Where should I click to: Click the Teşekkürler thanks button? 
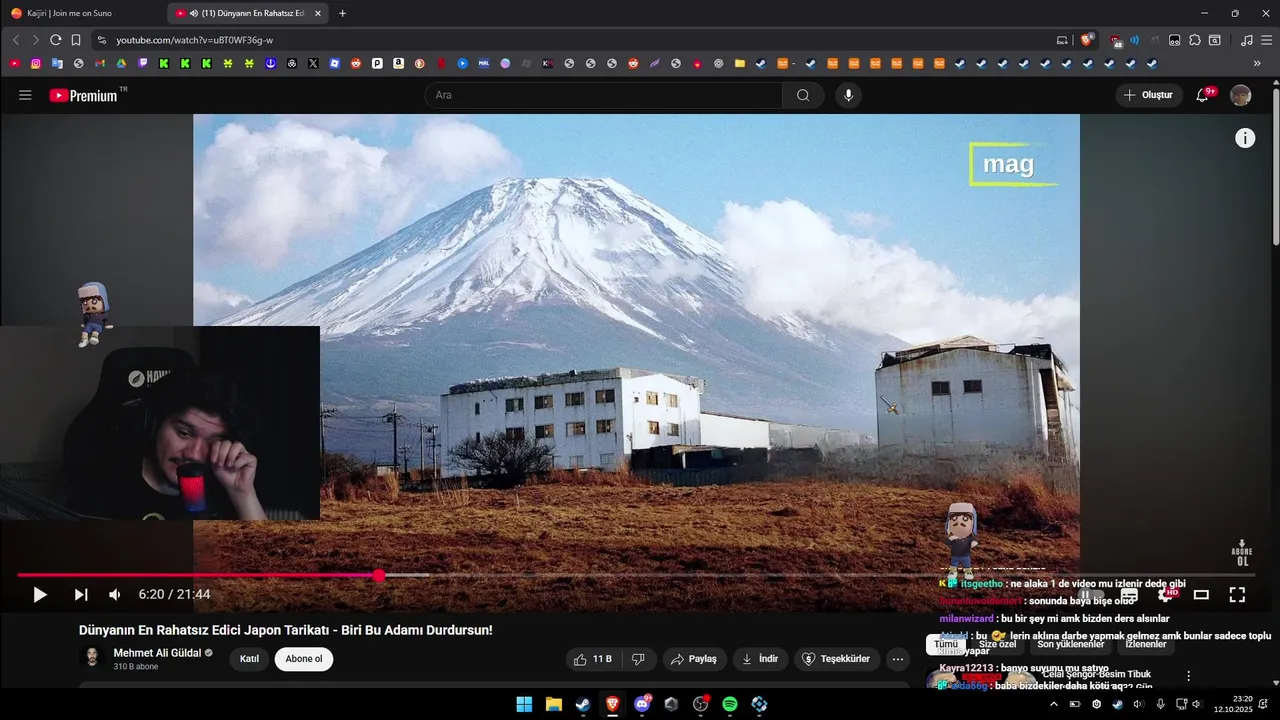(837, 659)
